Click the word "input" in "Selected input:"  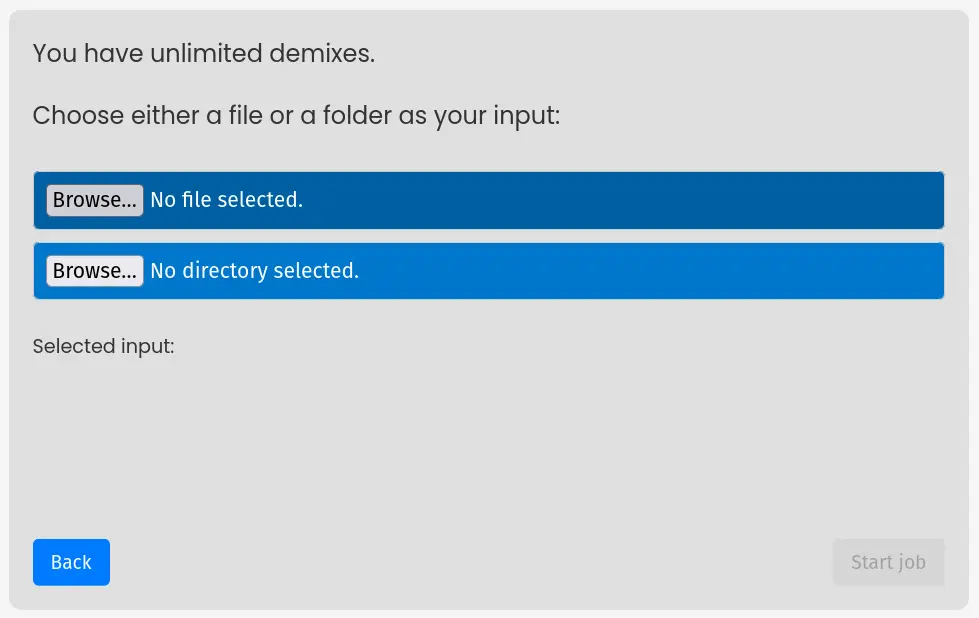click(148, 347)
